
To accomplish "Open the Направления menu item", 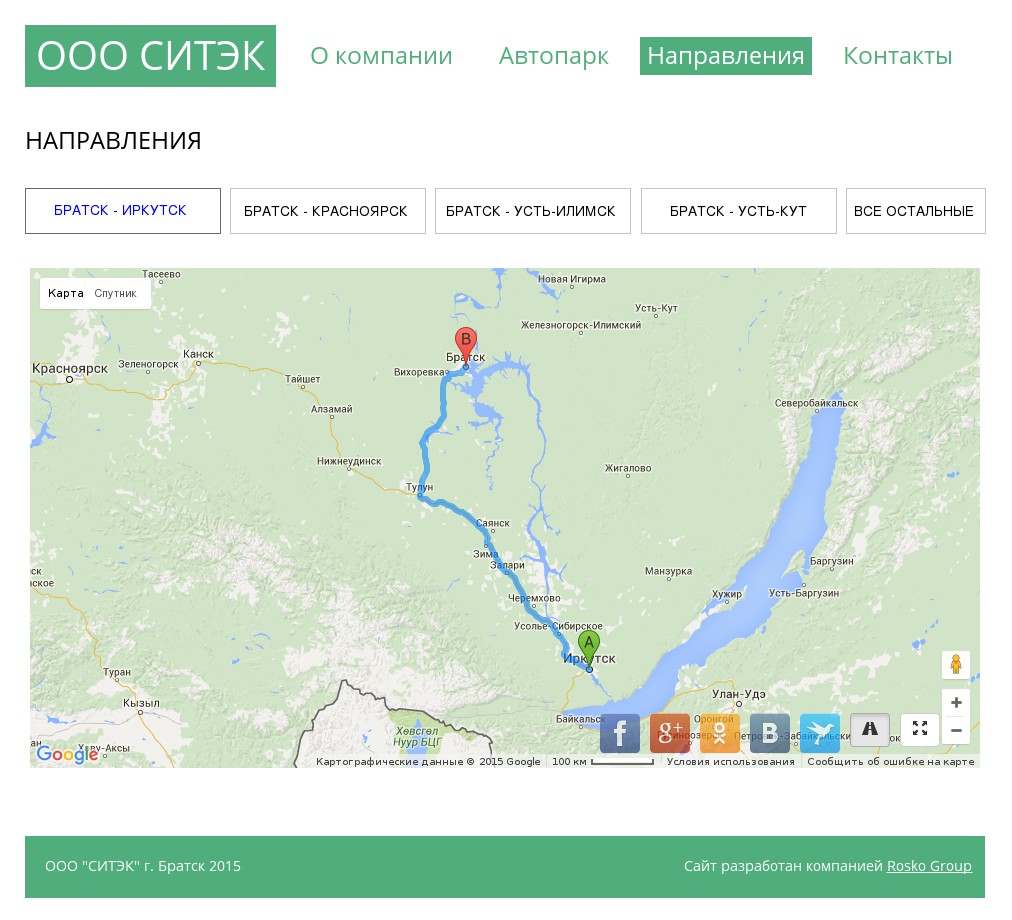I will pyautogui.click(x=725, y=56).
